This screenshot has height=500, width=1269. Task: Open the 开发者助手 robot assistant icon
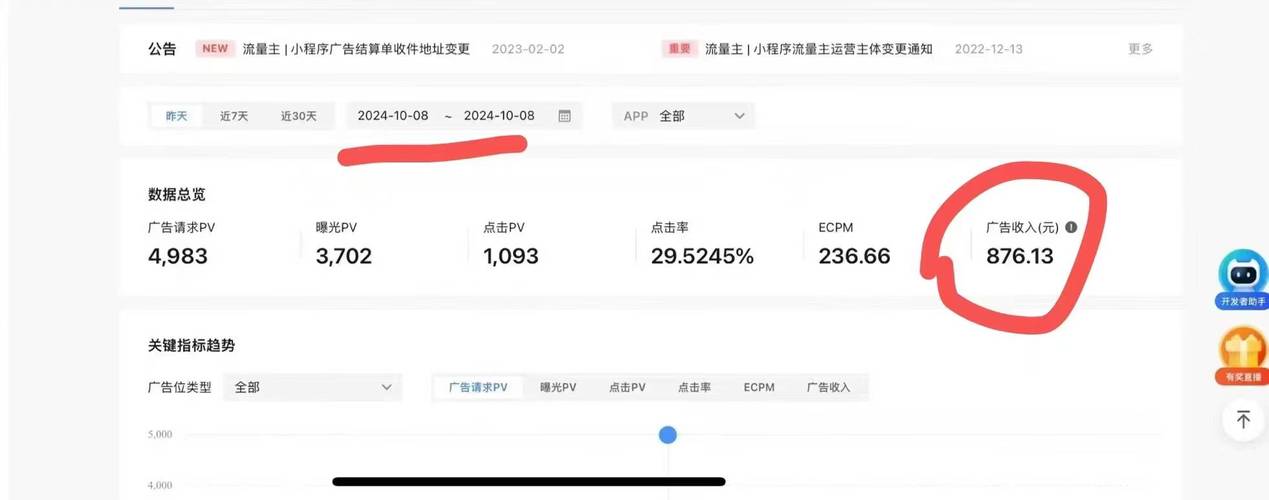pos(1242,273)
